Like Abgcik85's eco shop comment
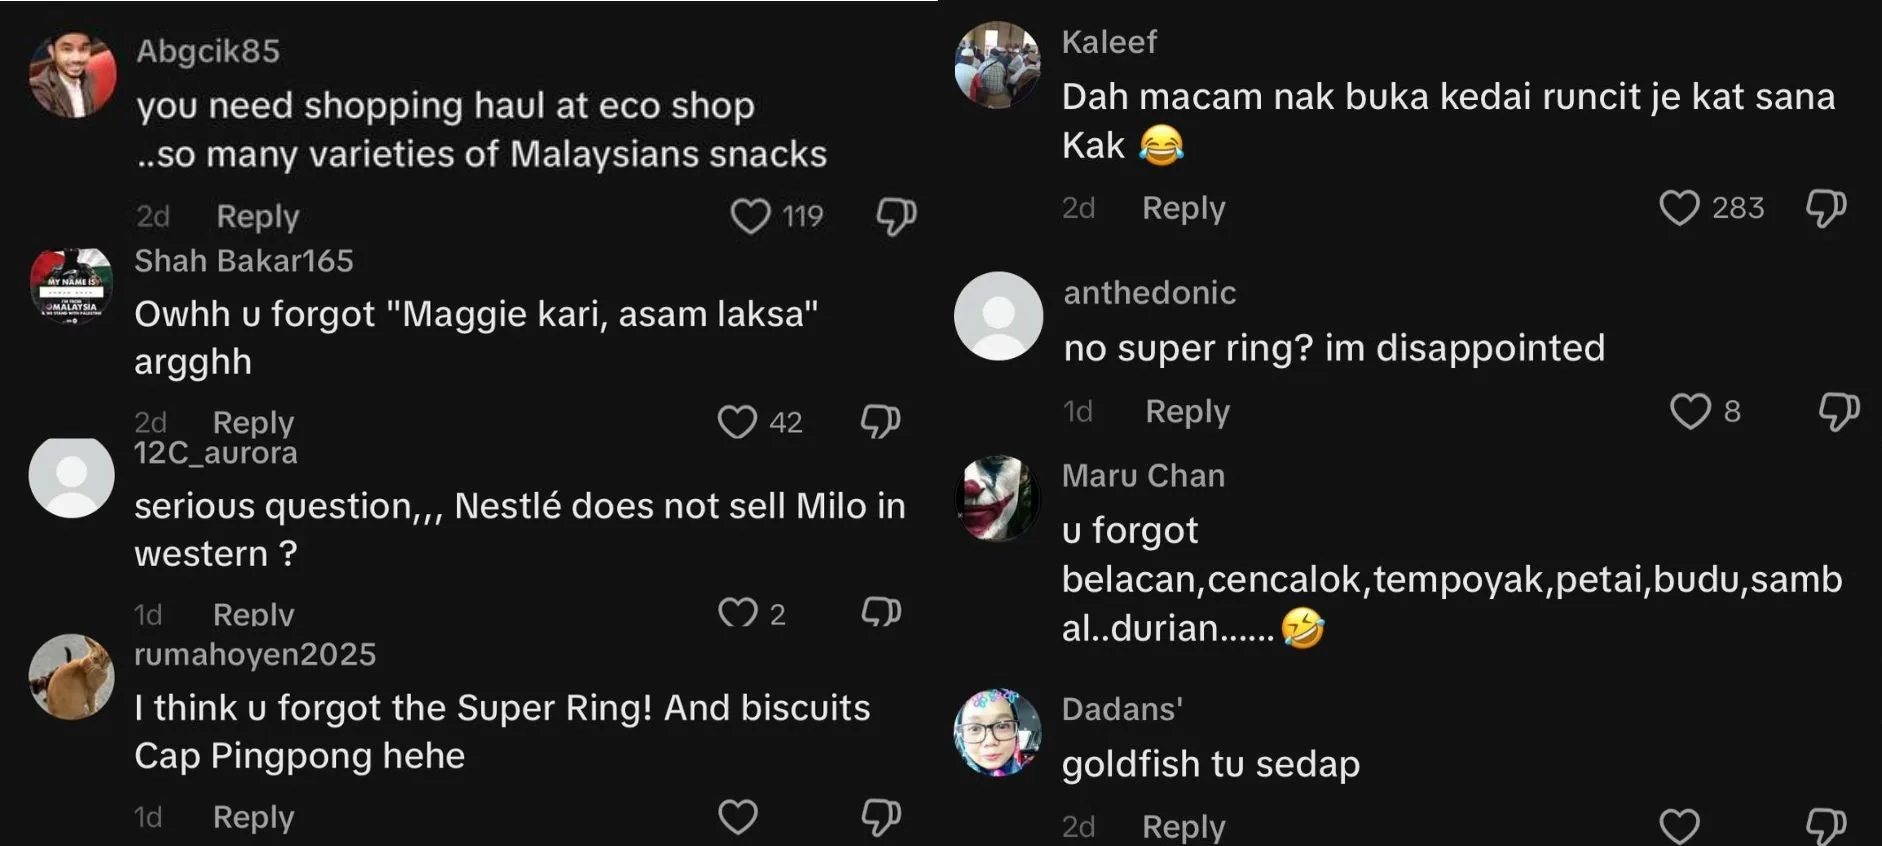Viewport: 1882px width, 846px height. coord(750,216)
